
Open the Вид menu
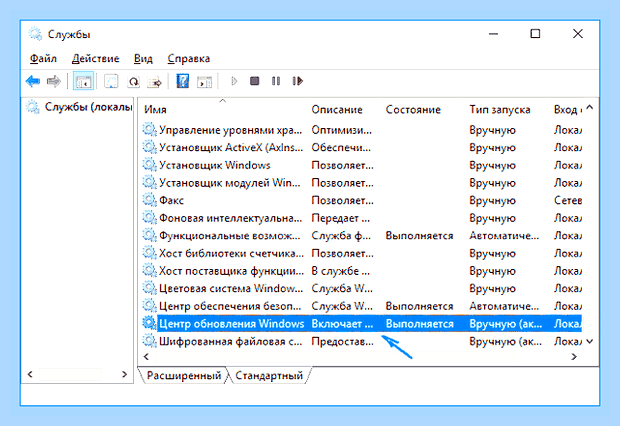tap(143, 59)
